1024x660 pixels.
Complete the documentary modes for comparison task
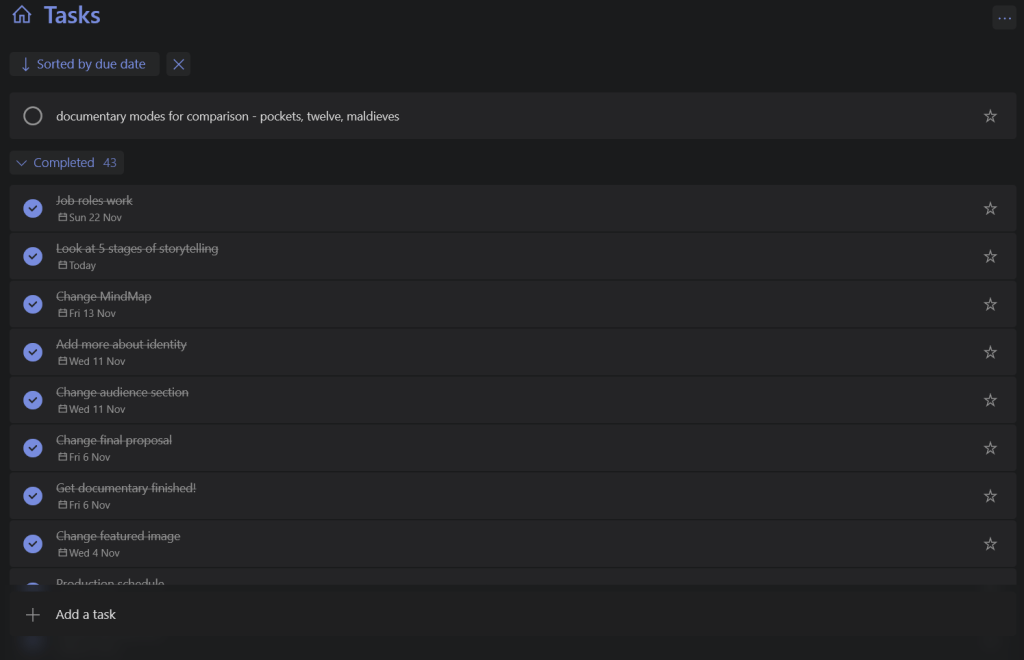33,116
